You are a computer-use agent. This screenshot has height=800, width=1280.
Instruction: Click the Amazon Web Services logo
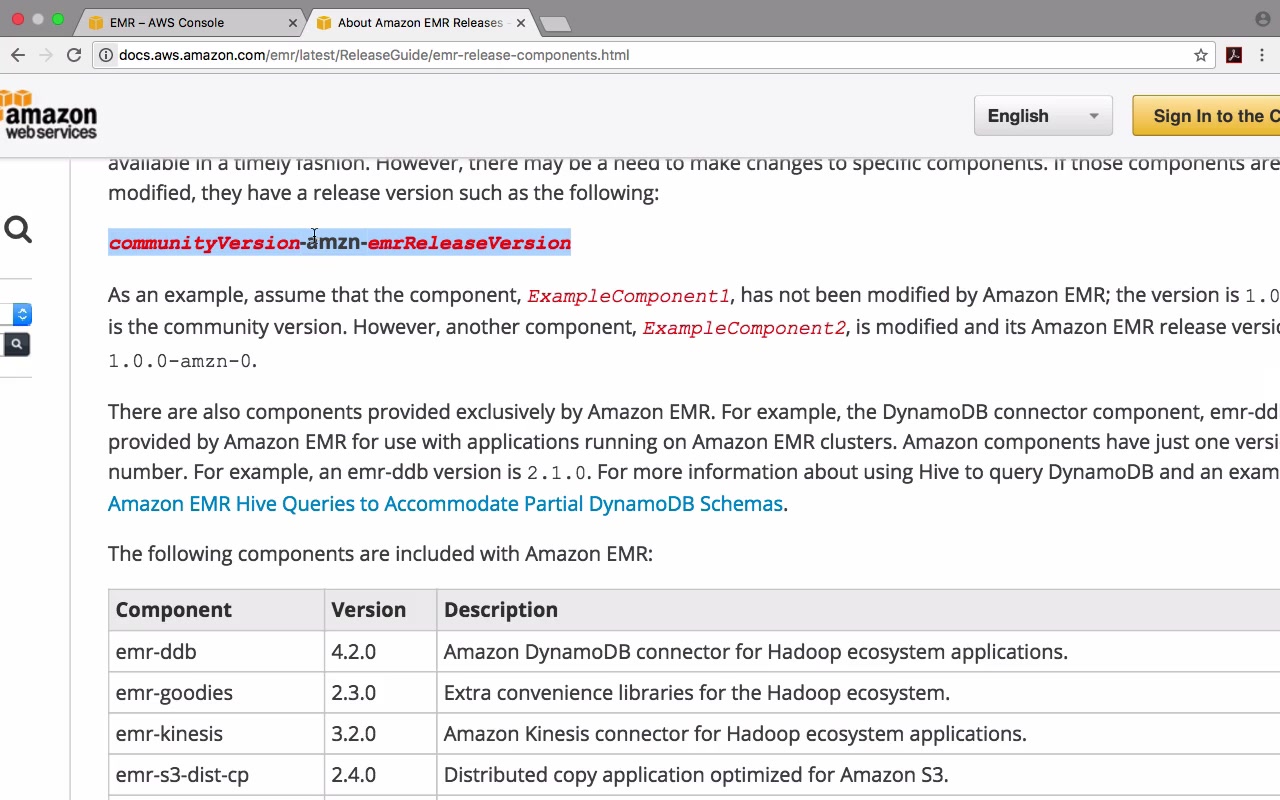(49, 114)
